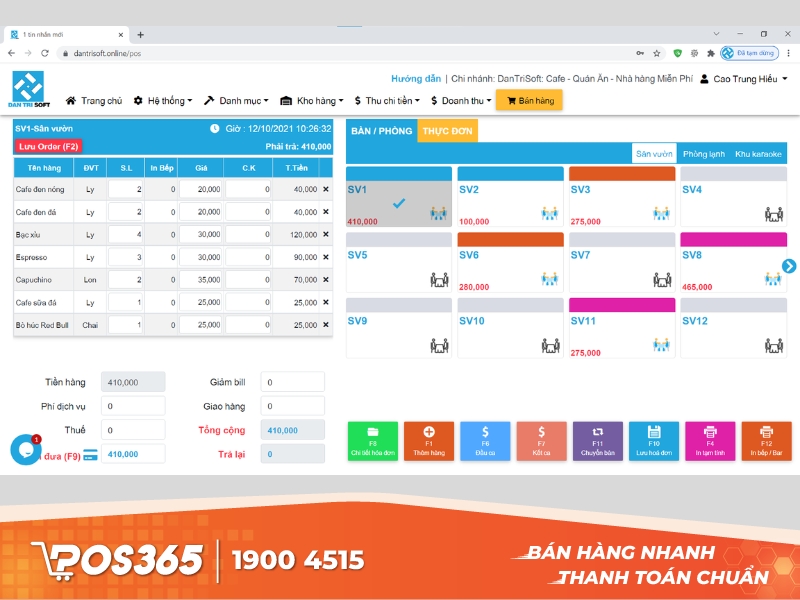Screen dimensions: 800x600
Task: Switch to BÀN / PHÒNG tab
Action: (382, 131)
